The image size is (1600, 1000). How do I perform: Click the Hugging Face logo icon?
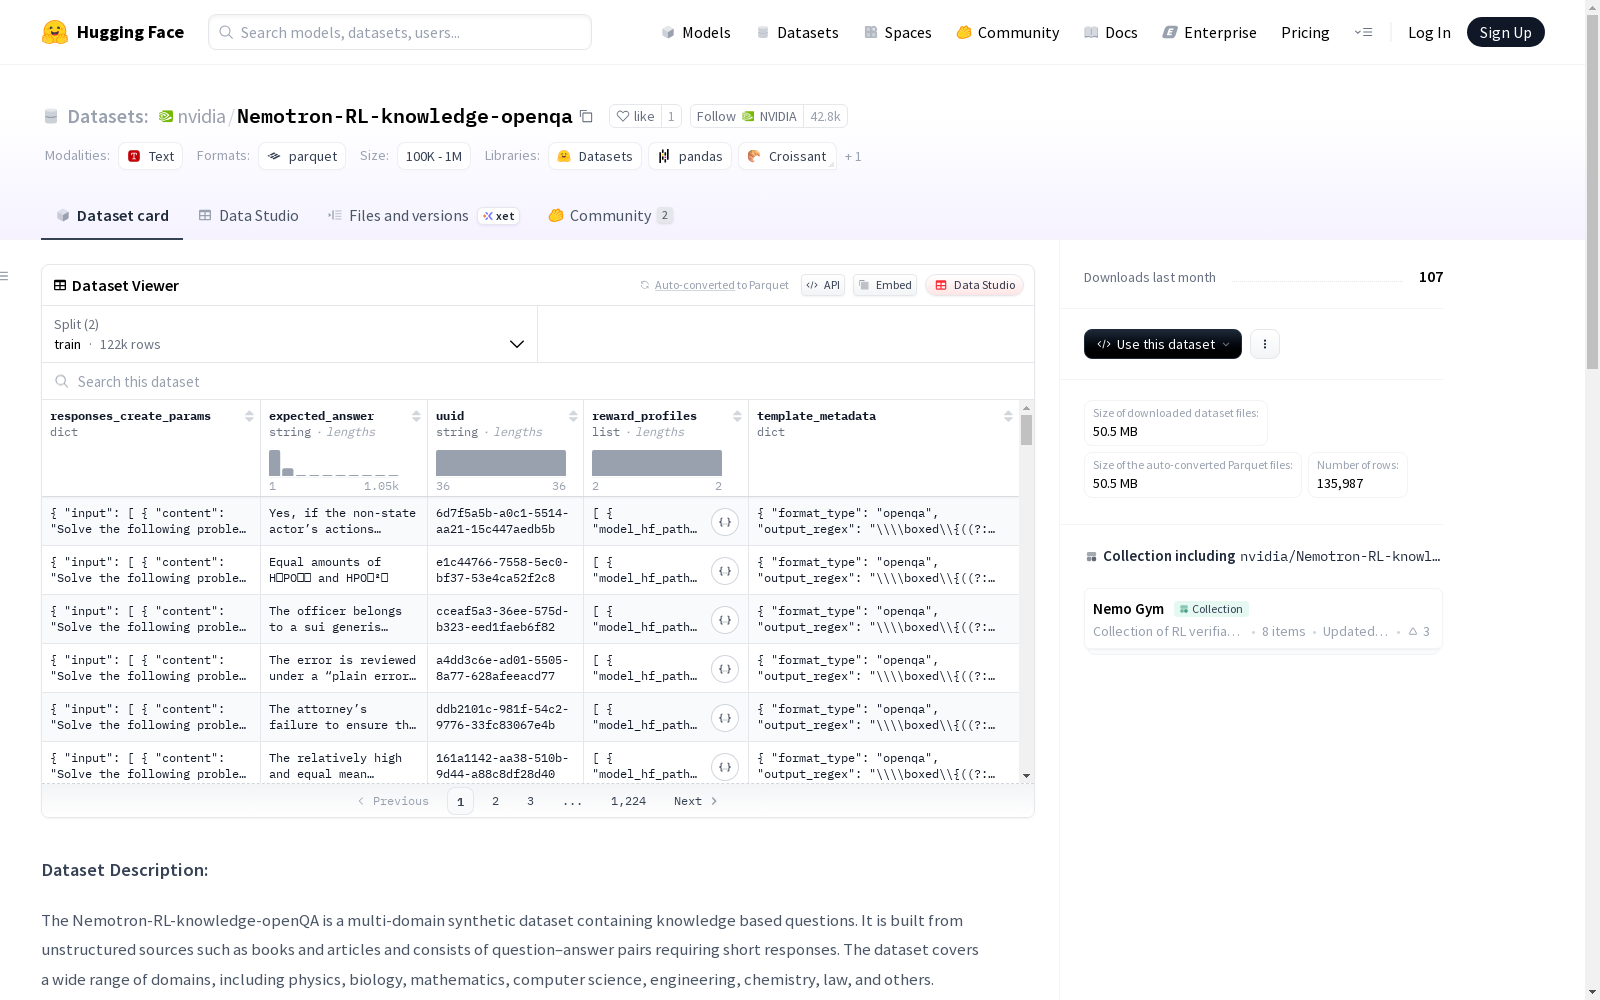[55, 32]
